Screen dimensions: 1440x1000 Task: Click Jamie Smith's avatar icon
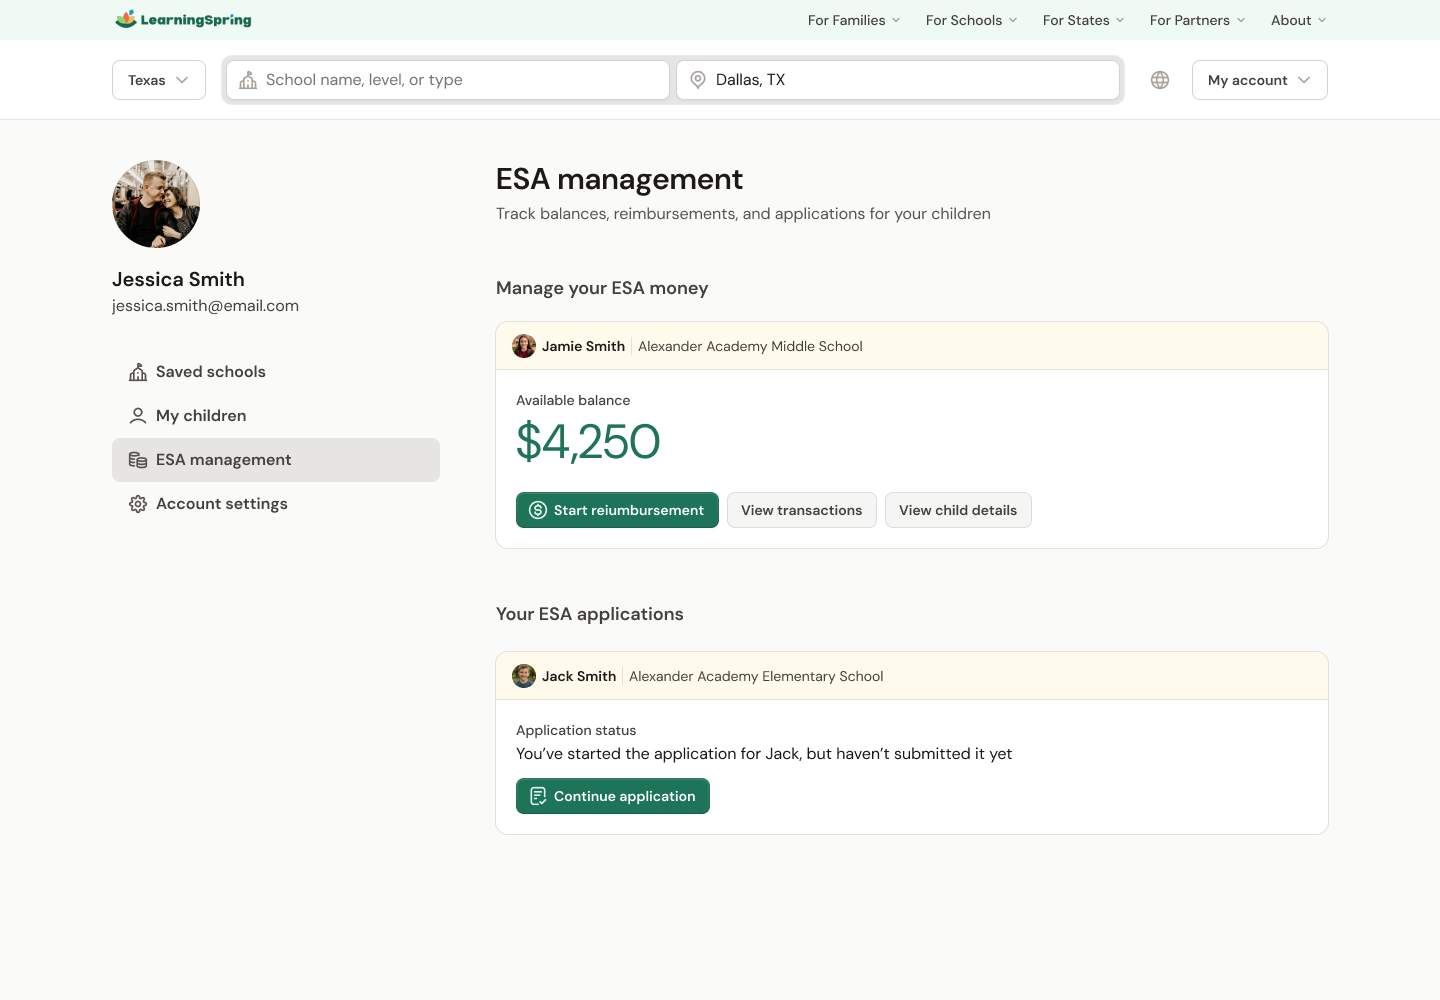pos(524,346)
